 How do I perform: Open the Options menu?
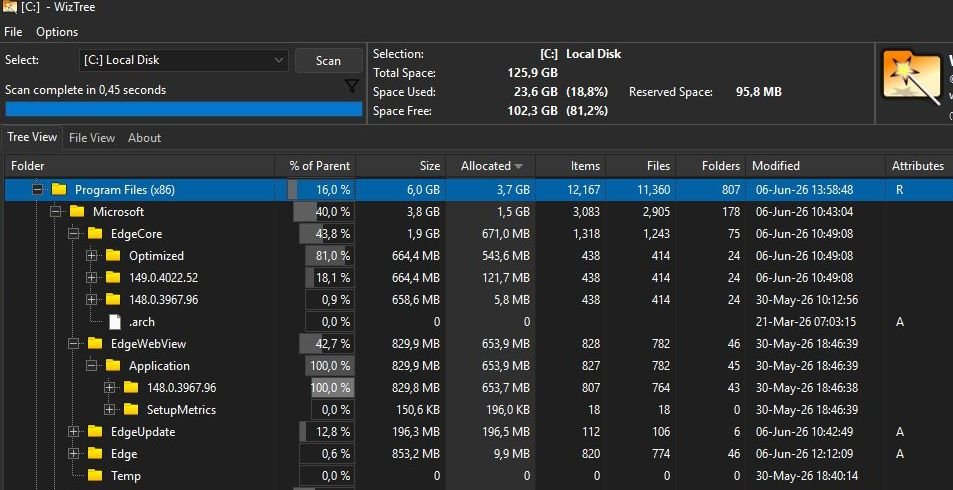coord(57,32)
